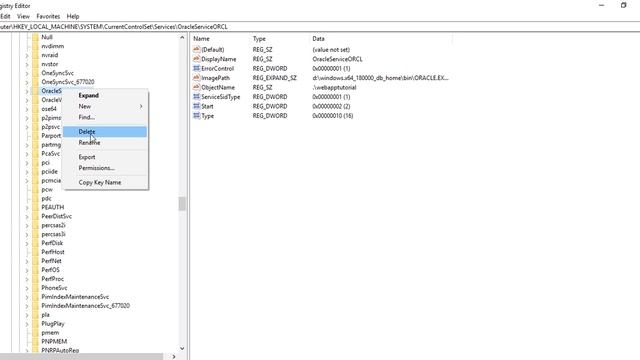Viewport: 640px width, 360px height.
Task: Select Delete in the context menu
Action: [105, 131]
